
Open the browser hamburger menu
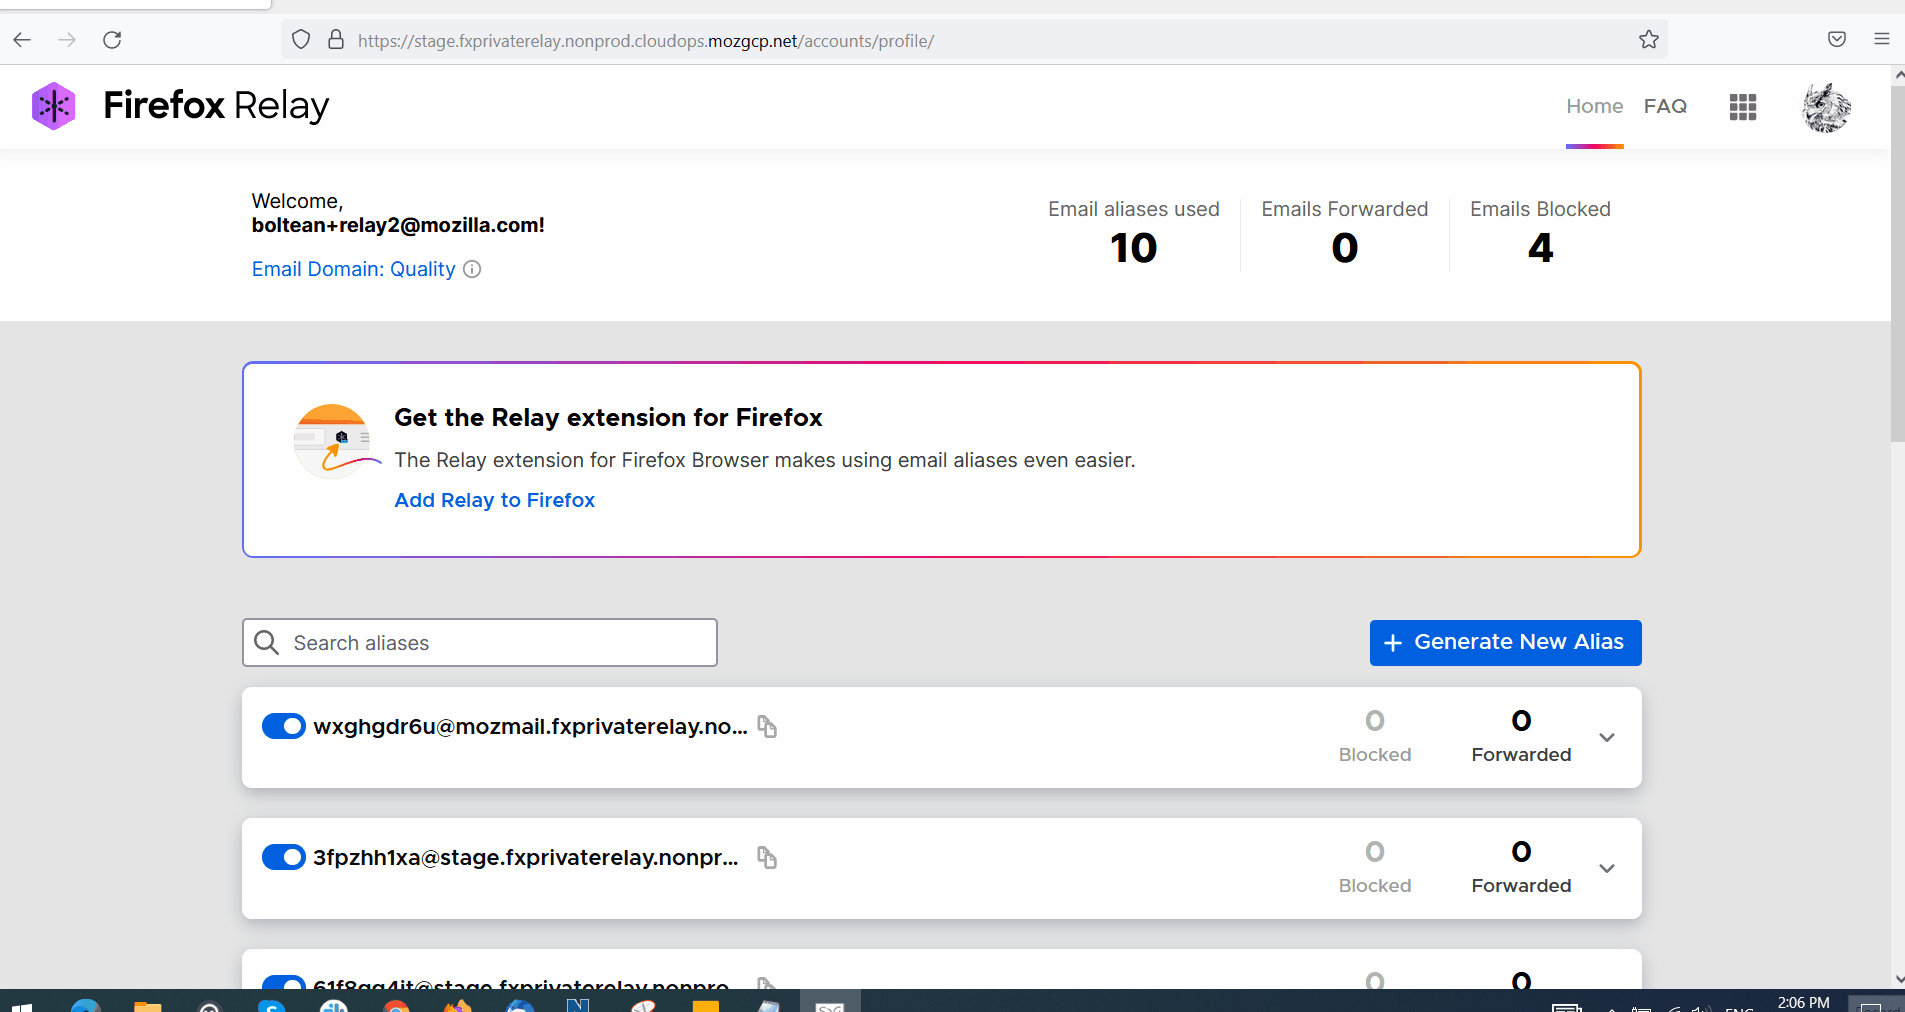[x=1882, y=40]
